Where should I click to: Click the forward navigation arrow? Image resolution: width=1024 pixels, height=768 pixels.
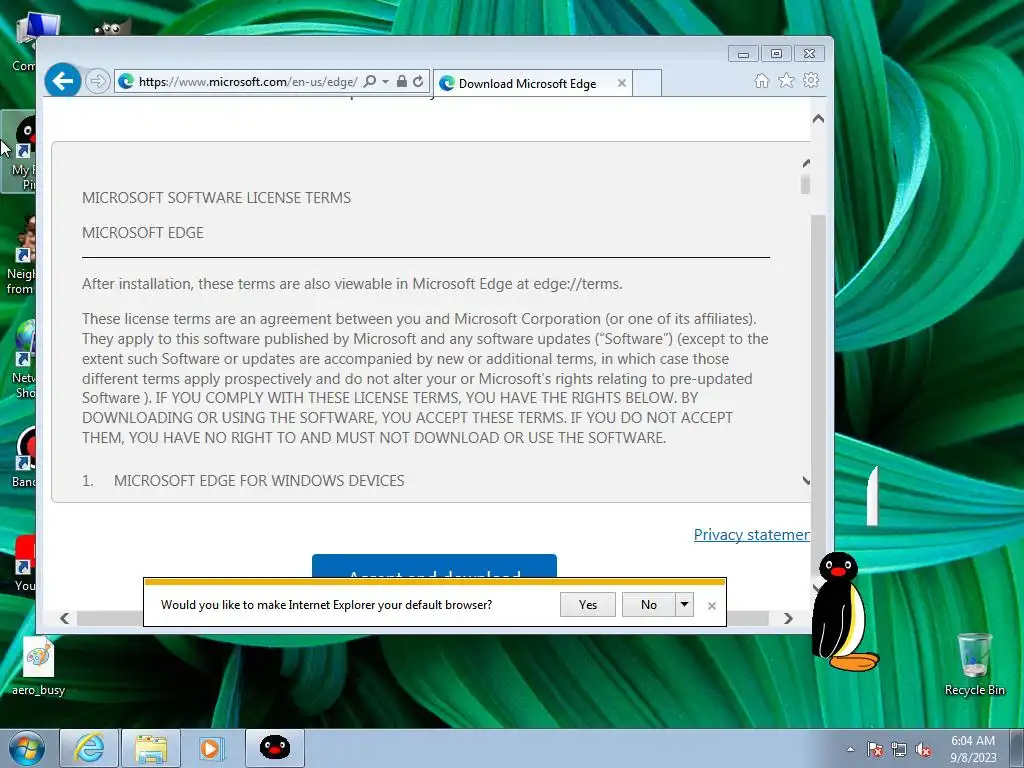click(x=97, y=81)
